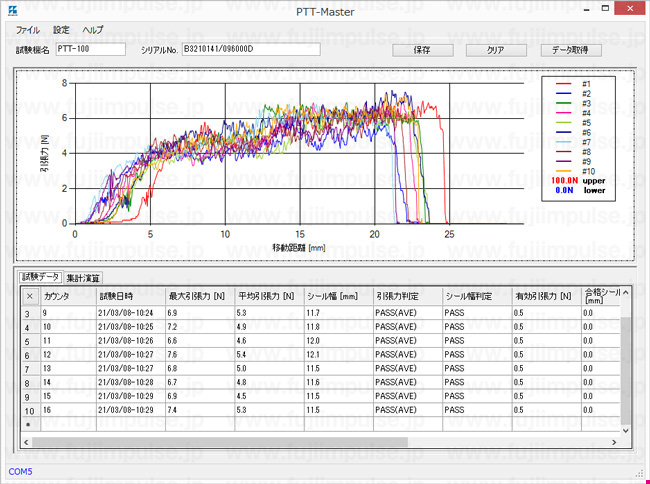Click the 試験機名 field containing PTT-100

89,49
